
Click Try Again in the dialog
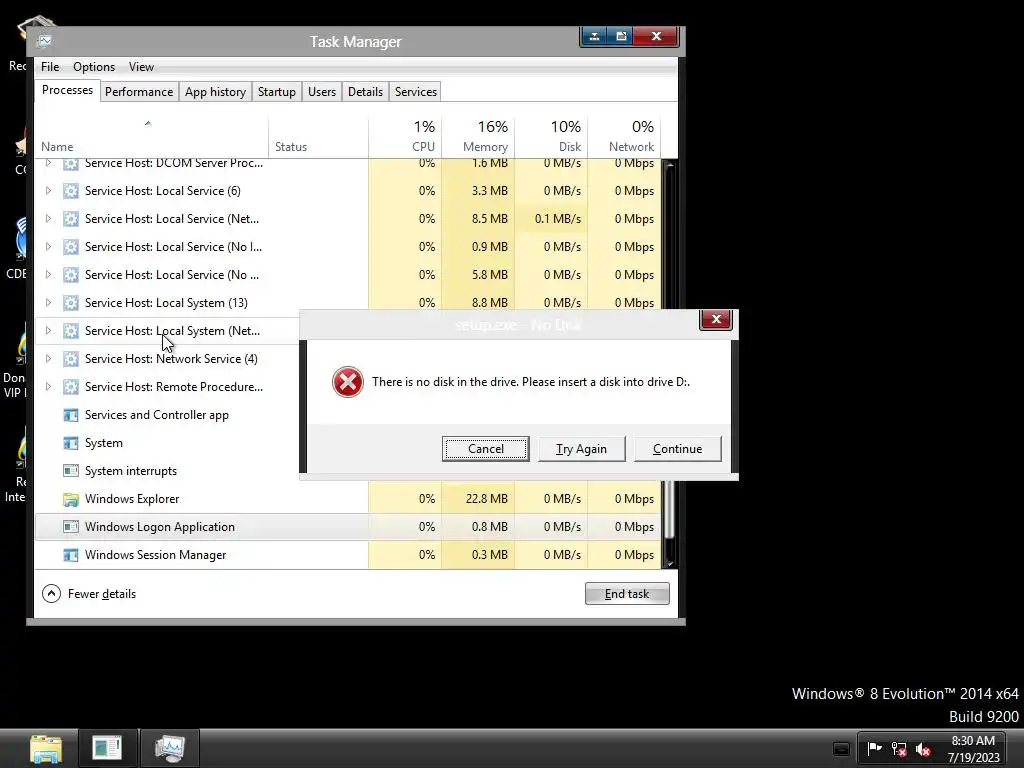click(x=581, y=449)
